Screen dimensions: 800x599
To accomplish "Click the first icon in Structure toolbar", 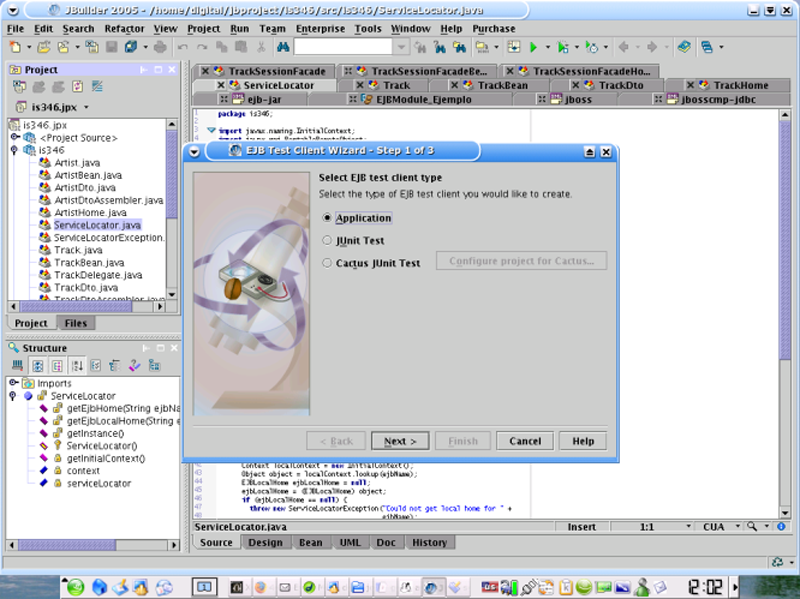I will [x=18, y=366].
